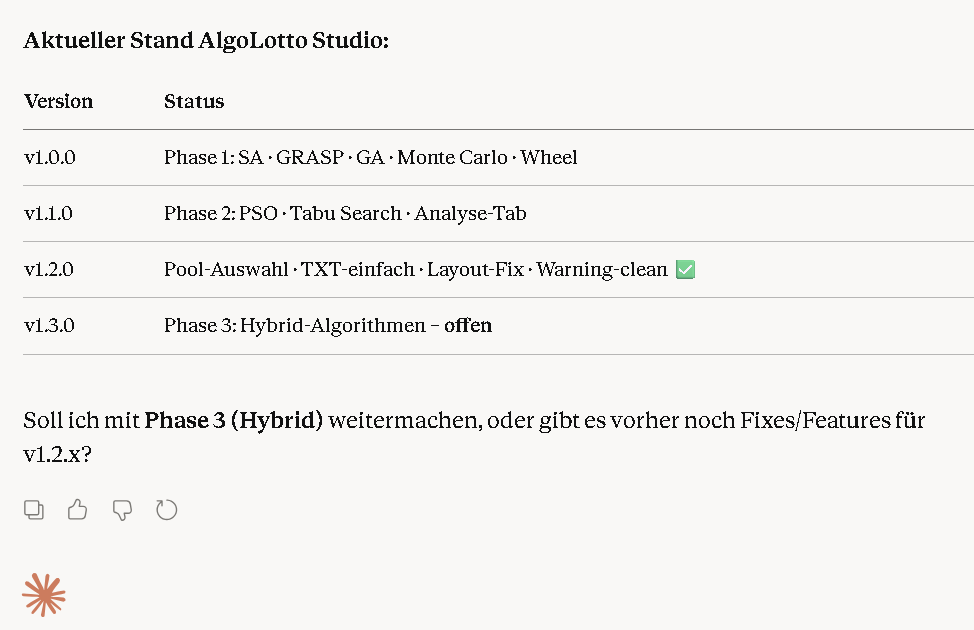Click the Phase 1 SA GRASP status text
The image size is (974, 630).
(370, 157)
